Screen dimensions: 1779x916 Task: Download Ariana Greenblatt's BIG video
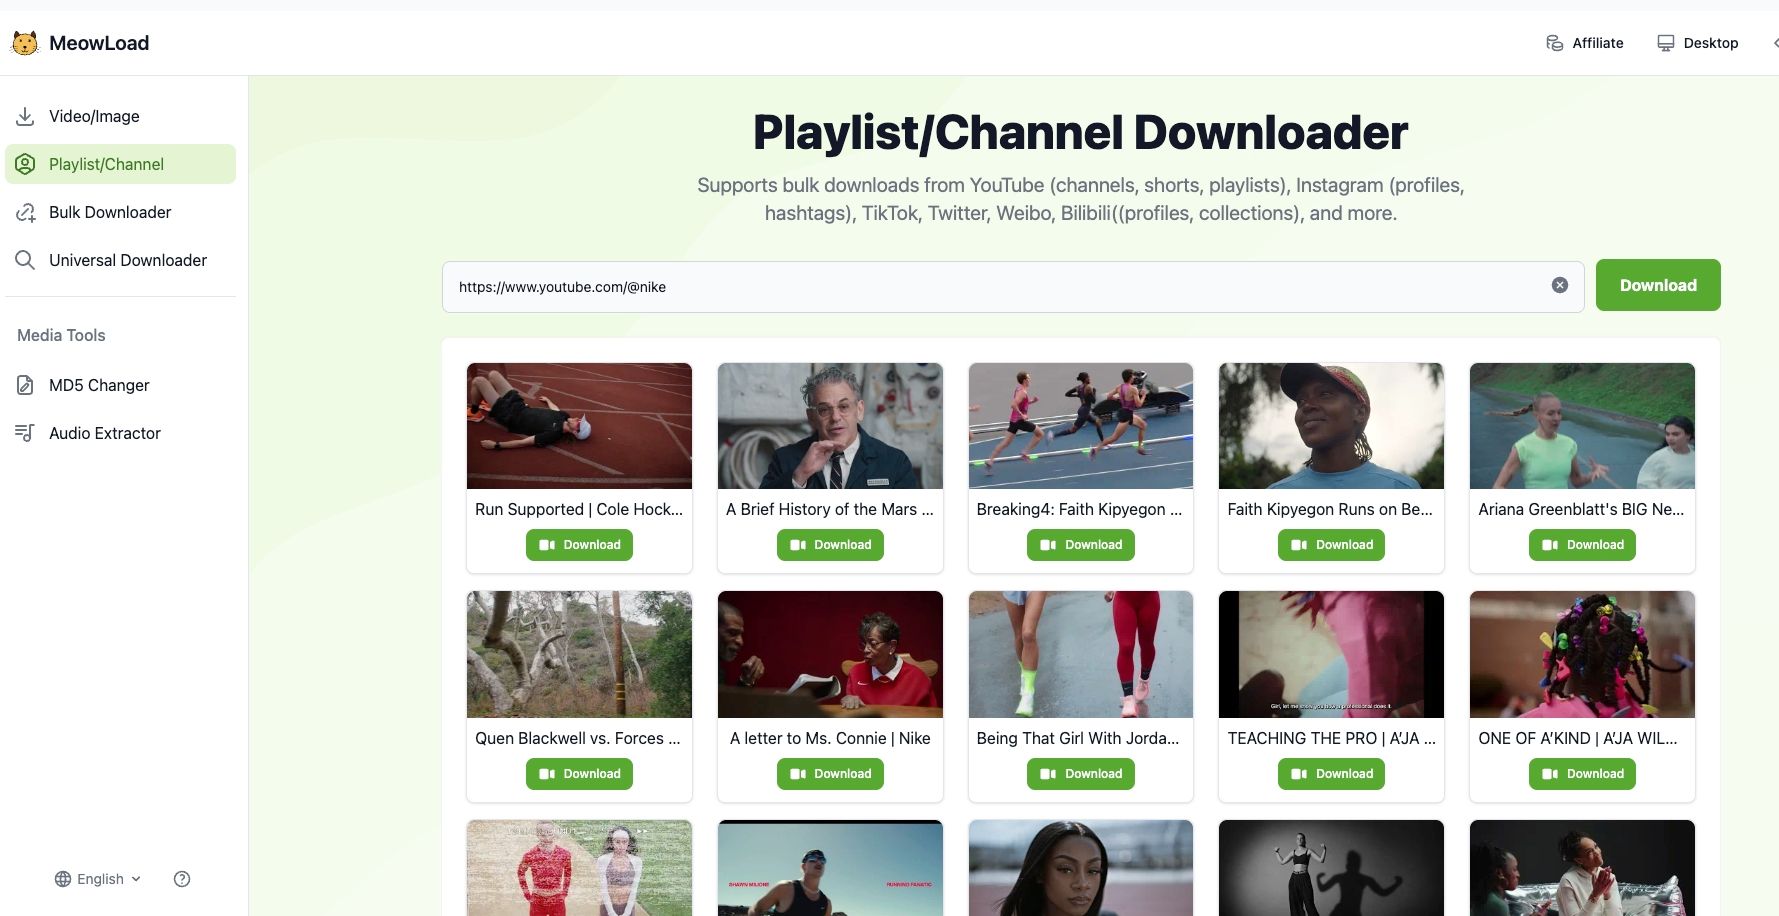click(1582, 545)
